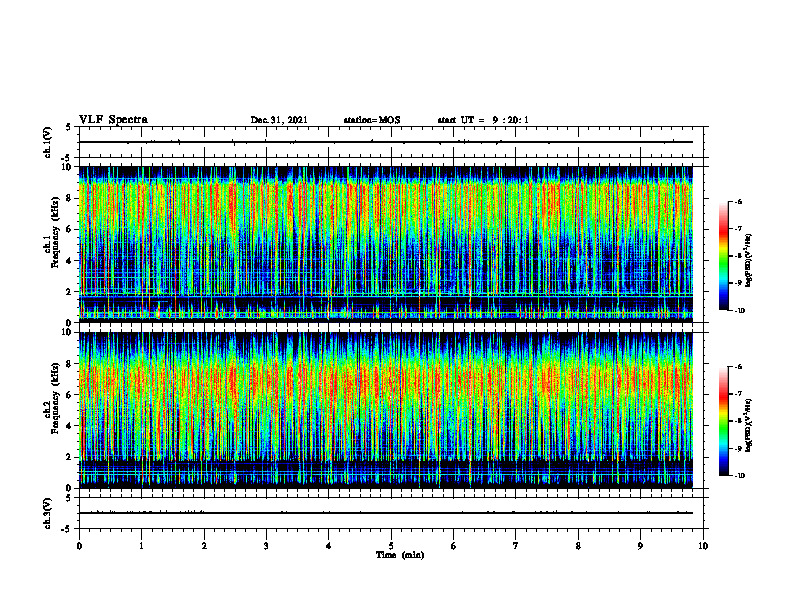Click the "4" kHz tick on ch.1 frequency axis
Viewport: 792px width, 612px height.
pos(70,261)
